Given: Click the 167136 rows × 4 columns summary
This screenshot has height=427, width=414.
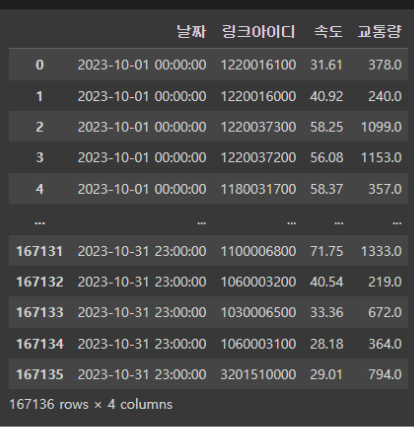Looking at the screenshot, I should click(x=91, y=404).
